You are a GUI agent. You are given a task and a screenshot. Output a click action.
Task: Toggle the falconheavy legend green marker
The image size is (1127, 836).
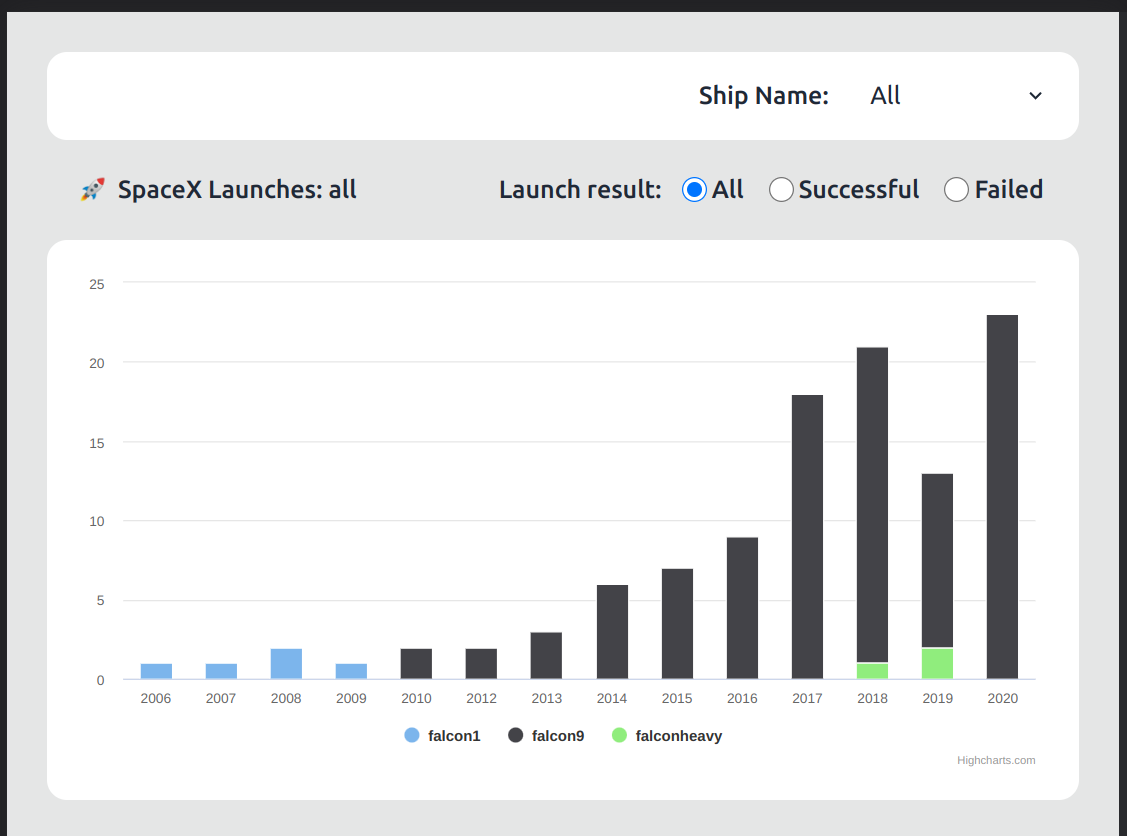point(619,735)
